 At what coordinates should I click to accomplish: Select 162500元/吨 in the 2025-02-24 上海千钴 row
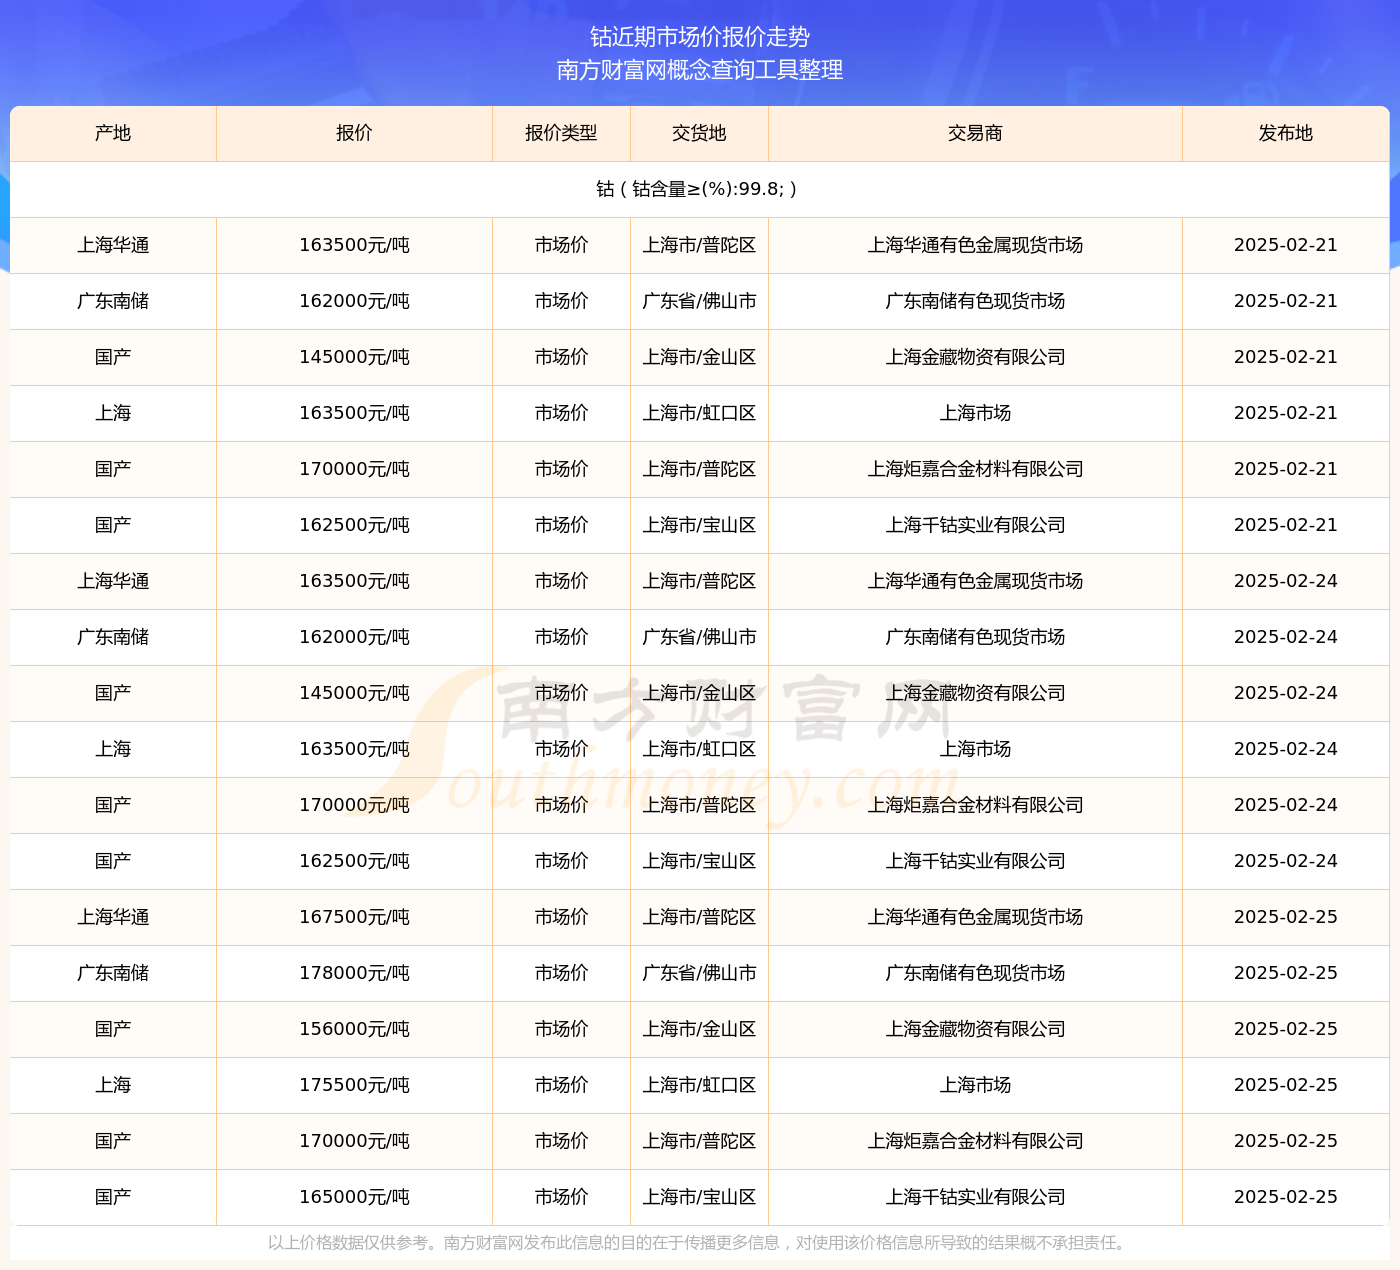click(354, 861)
